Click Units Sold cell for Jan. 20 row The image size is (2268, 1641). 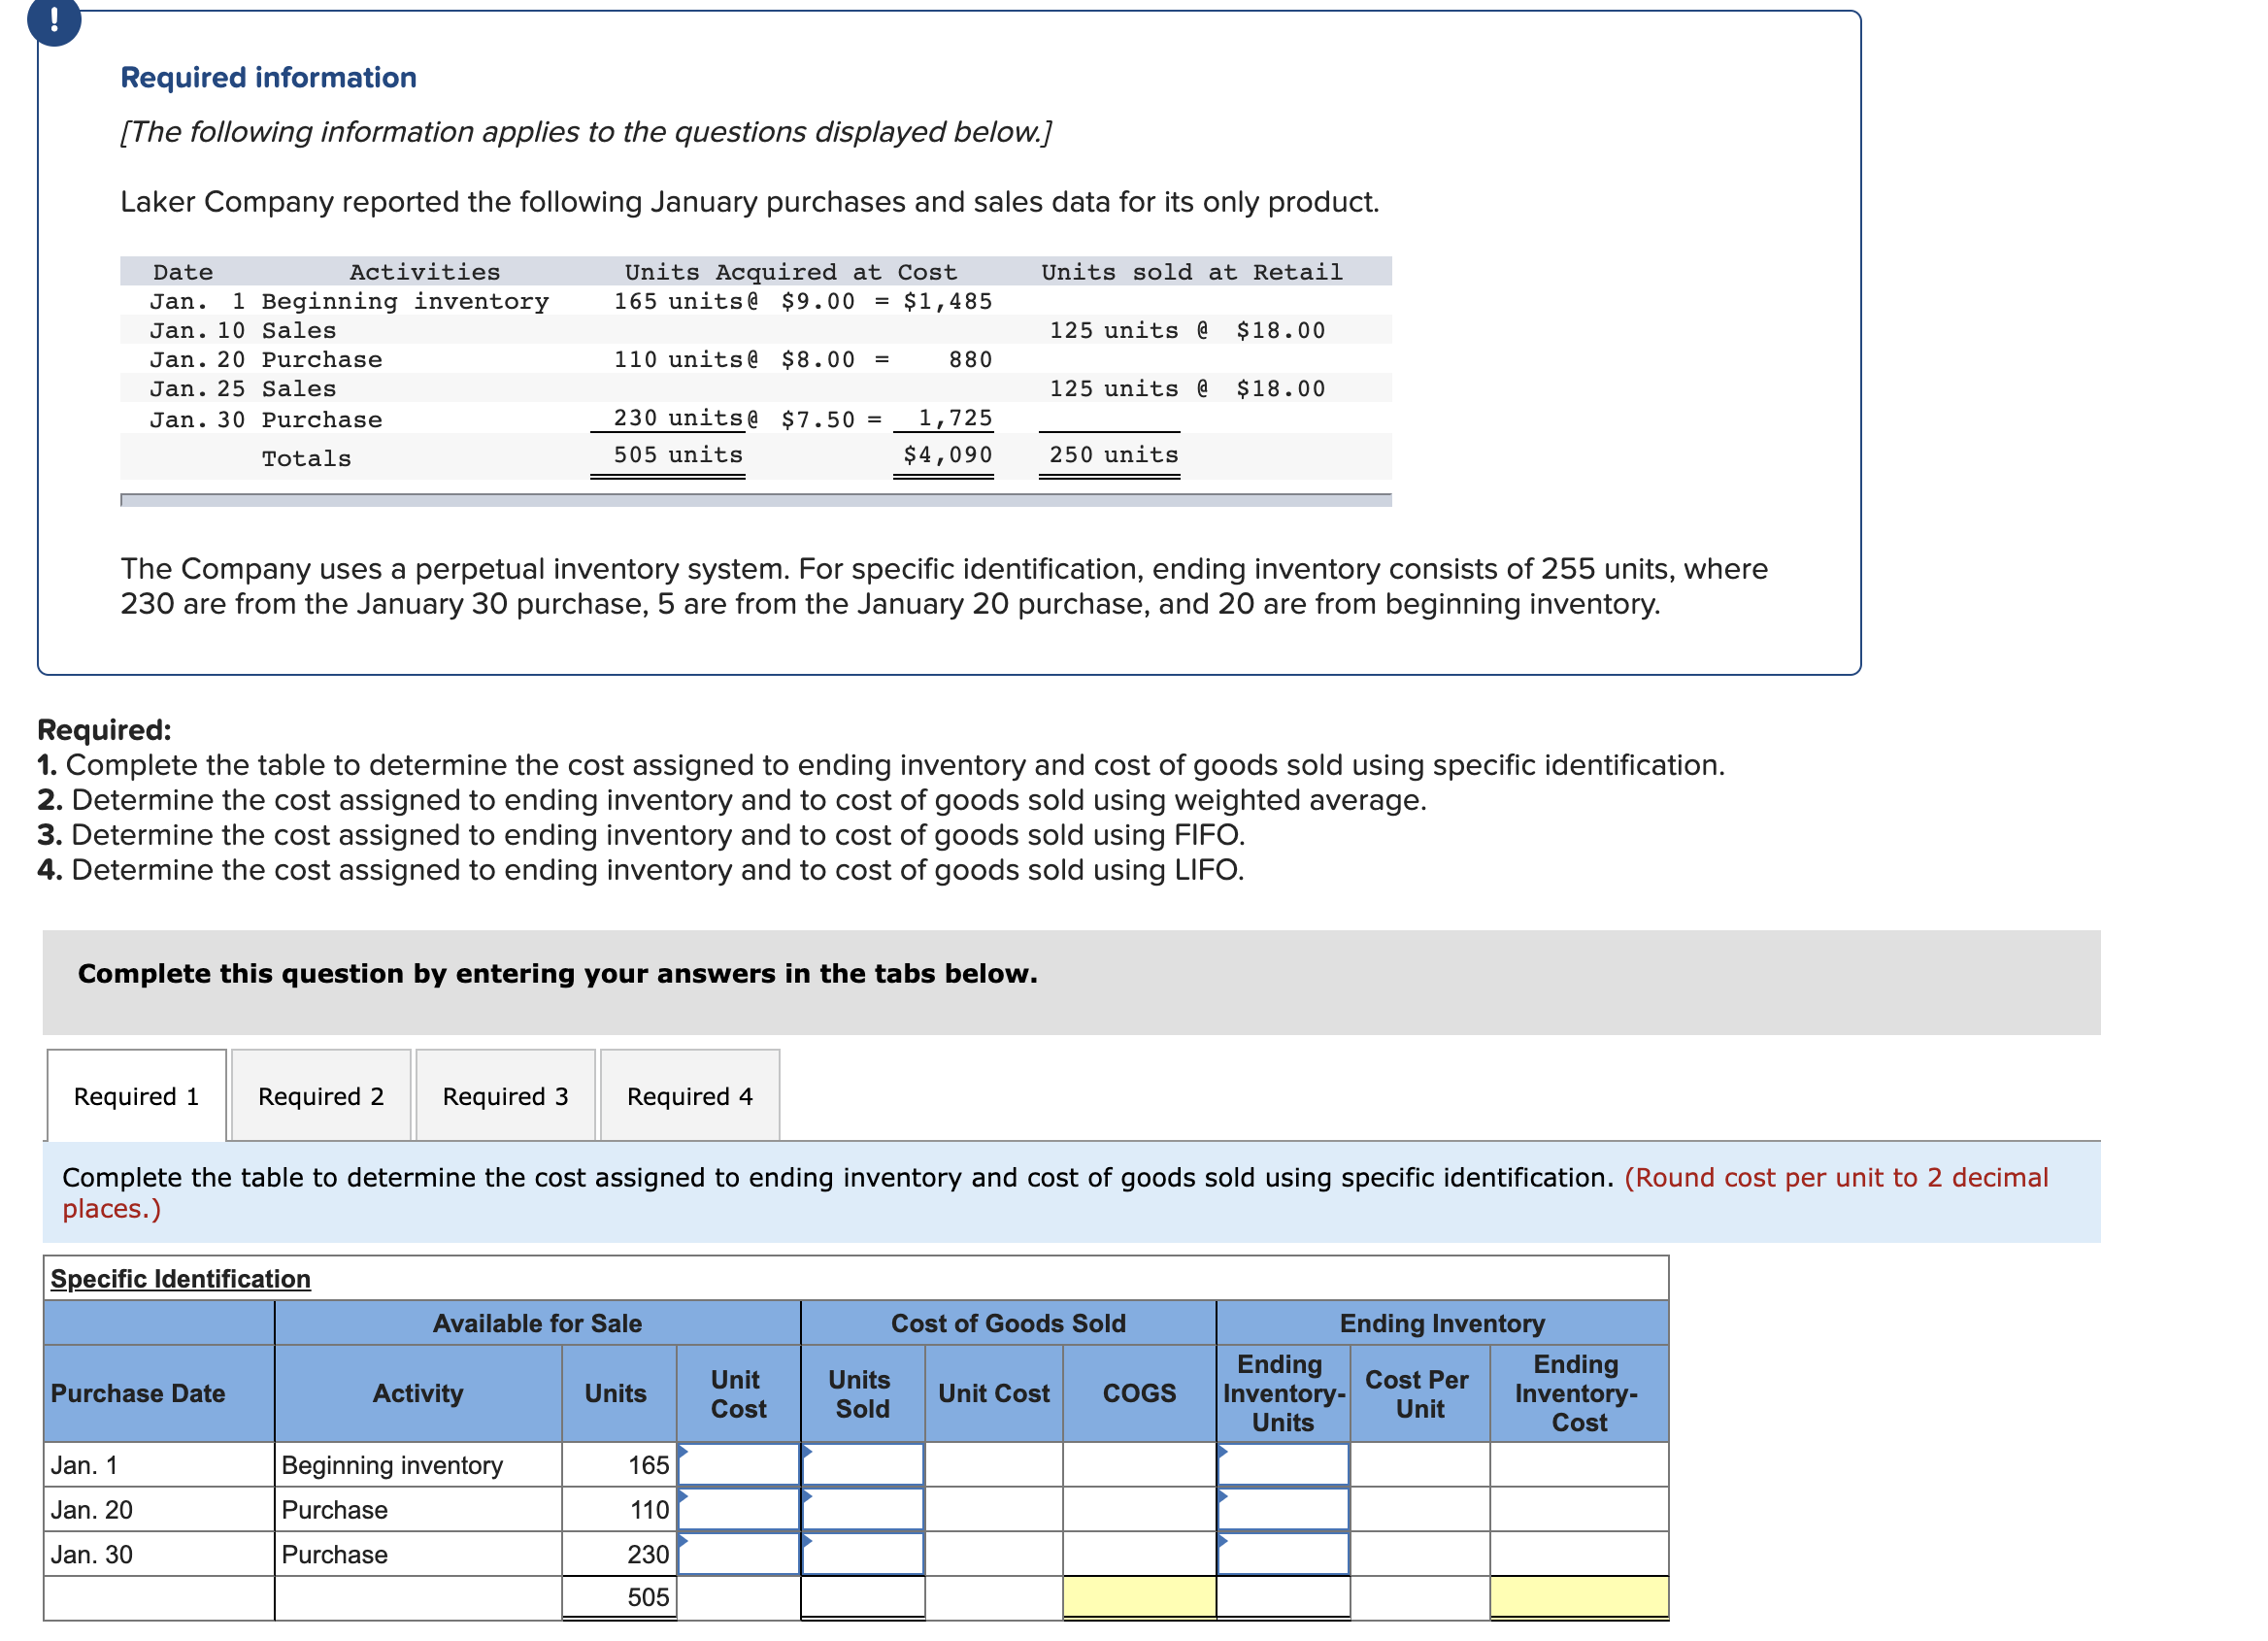[x=863, y=1510]
